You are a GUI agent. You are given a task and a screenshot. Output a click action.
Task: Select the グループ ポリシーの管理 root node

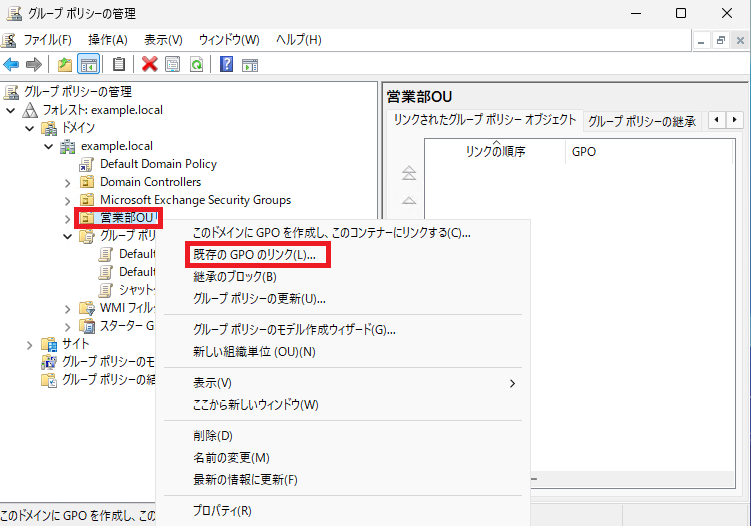pos(78,92)
